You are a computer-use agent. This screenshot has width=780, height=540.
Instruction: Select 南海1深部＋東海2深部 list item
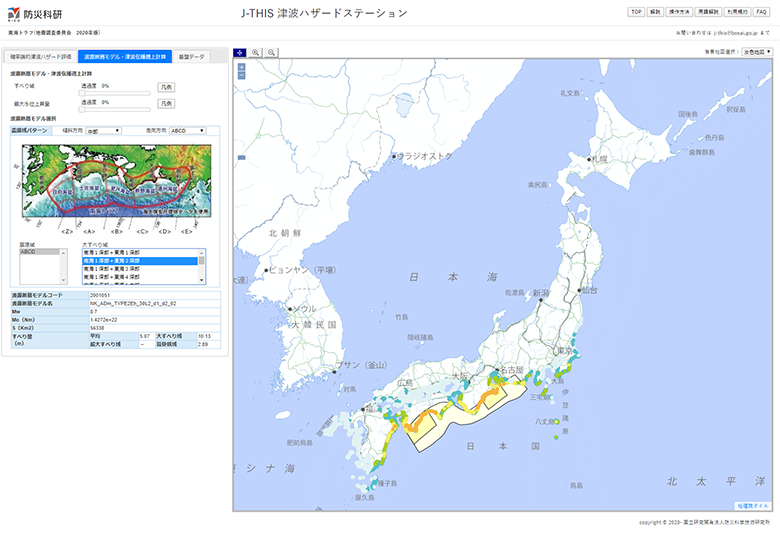(x=140, y=260)
